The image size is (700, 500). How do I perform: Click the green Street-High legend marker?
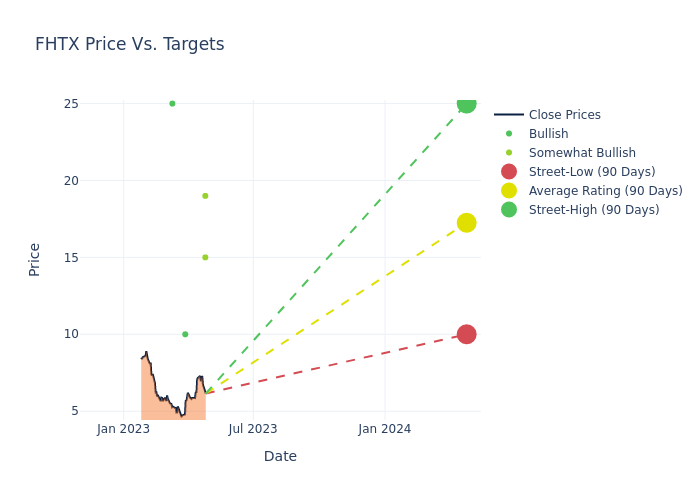509,210
